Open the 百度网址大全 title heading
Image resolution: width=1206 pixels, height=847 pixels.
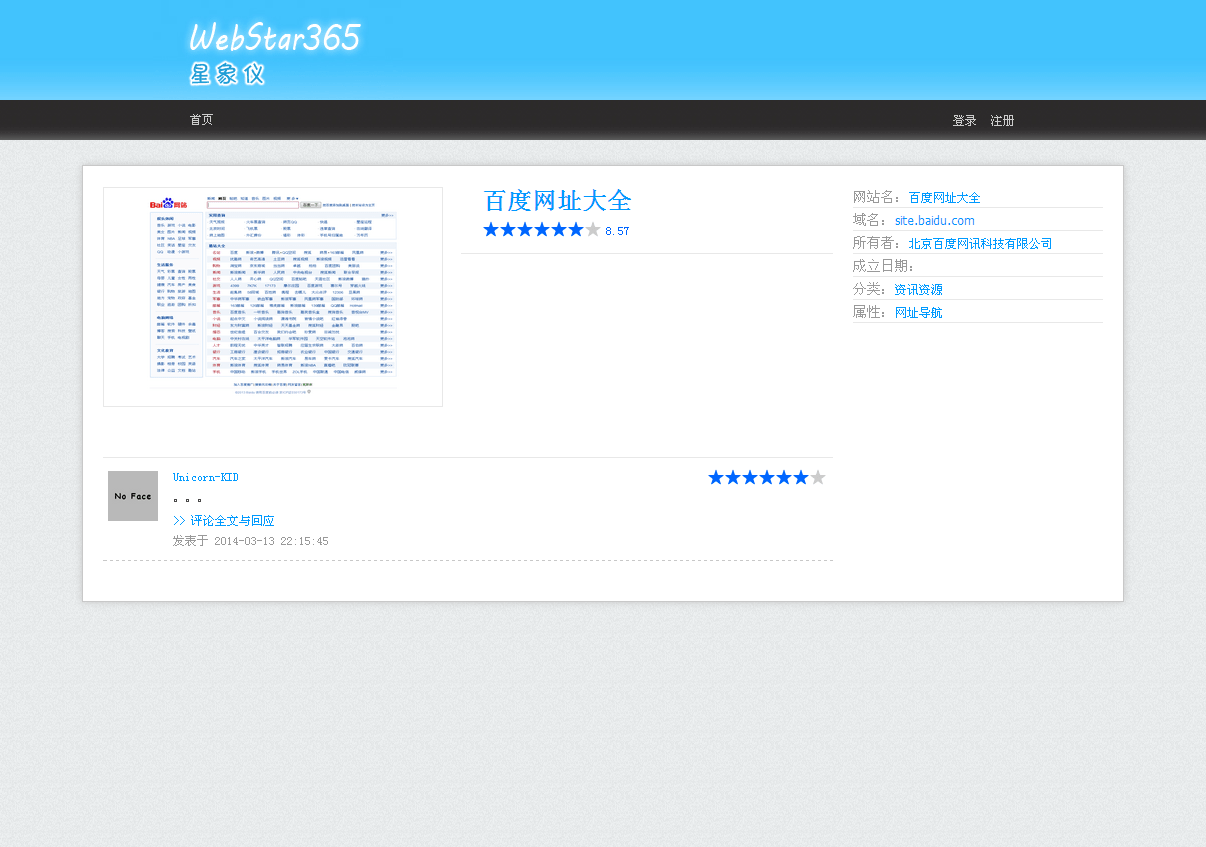click(x=557, y=201)
